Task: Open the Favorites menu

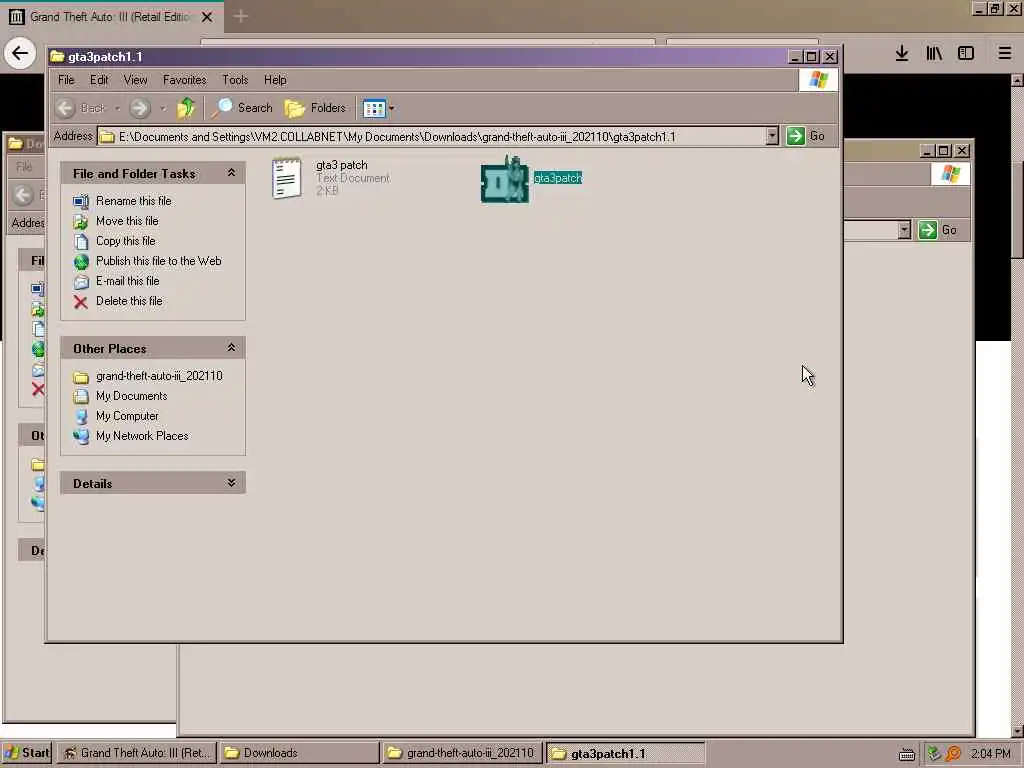Action: click(185, 80)
